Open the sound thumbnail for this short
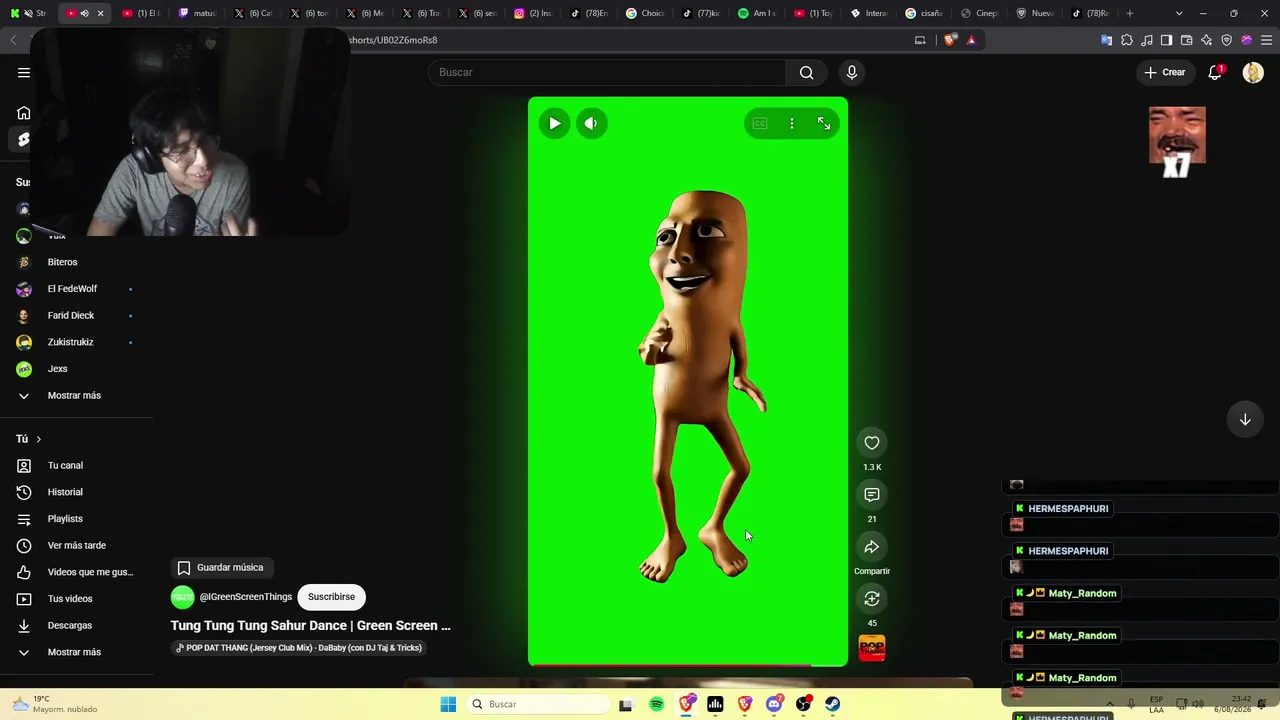Image resolution: width=1280 pixels, height=720 pixels. [x=872, y=649]
